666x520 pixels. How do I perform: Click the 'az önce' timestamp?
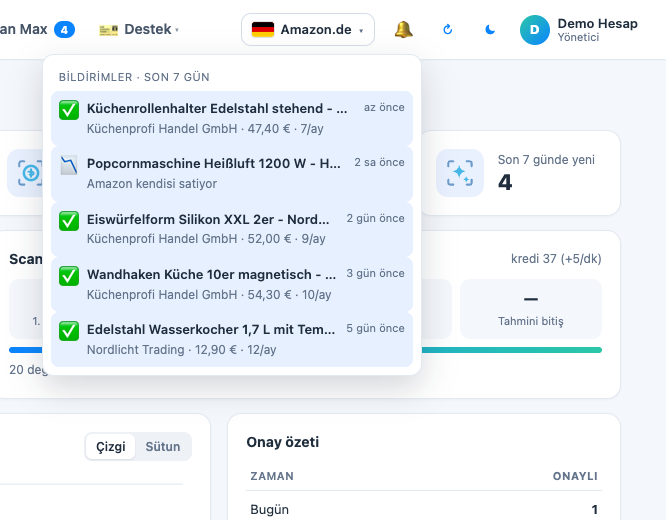[384, 107]
